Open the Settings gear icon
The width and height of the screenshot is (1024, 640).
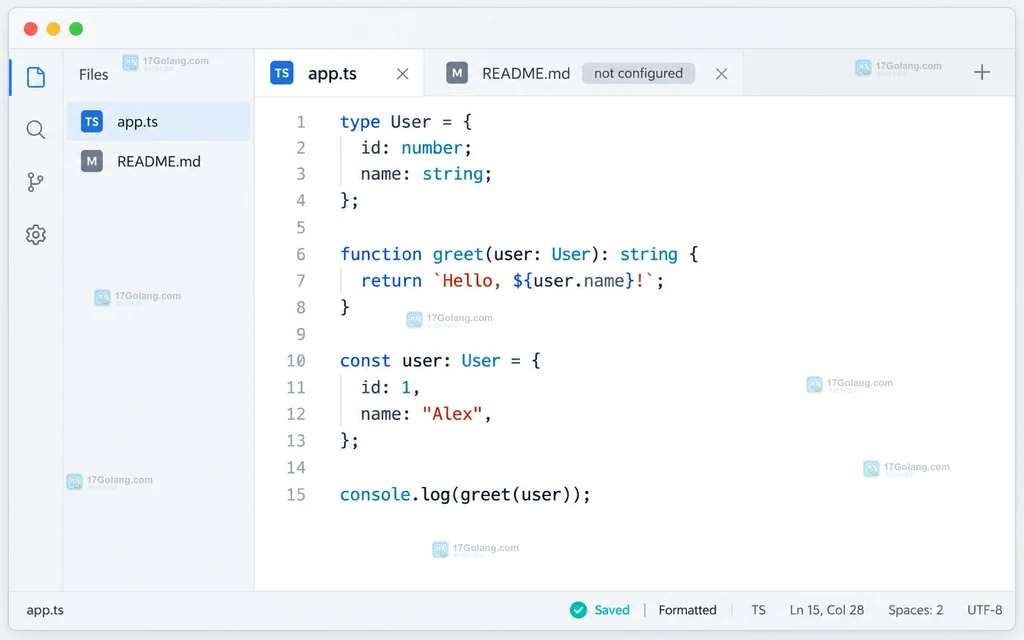tap(36, 234)
